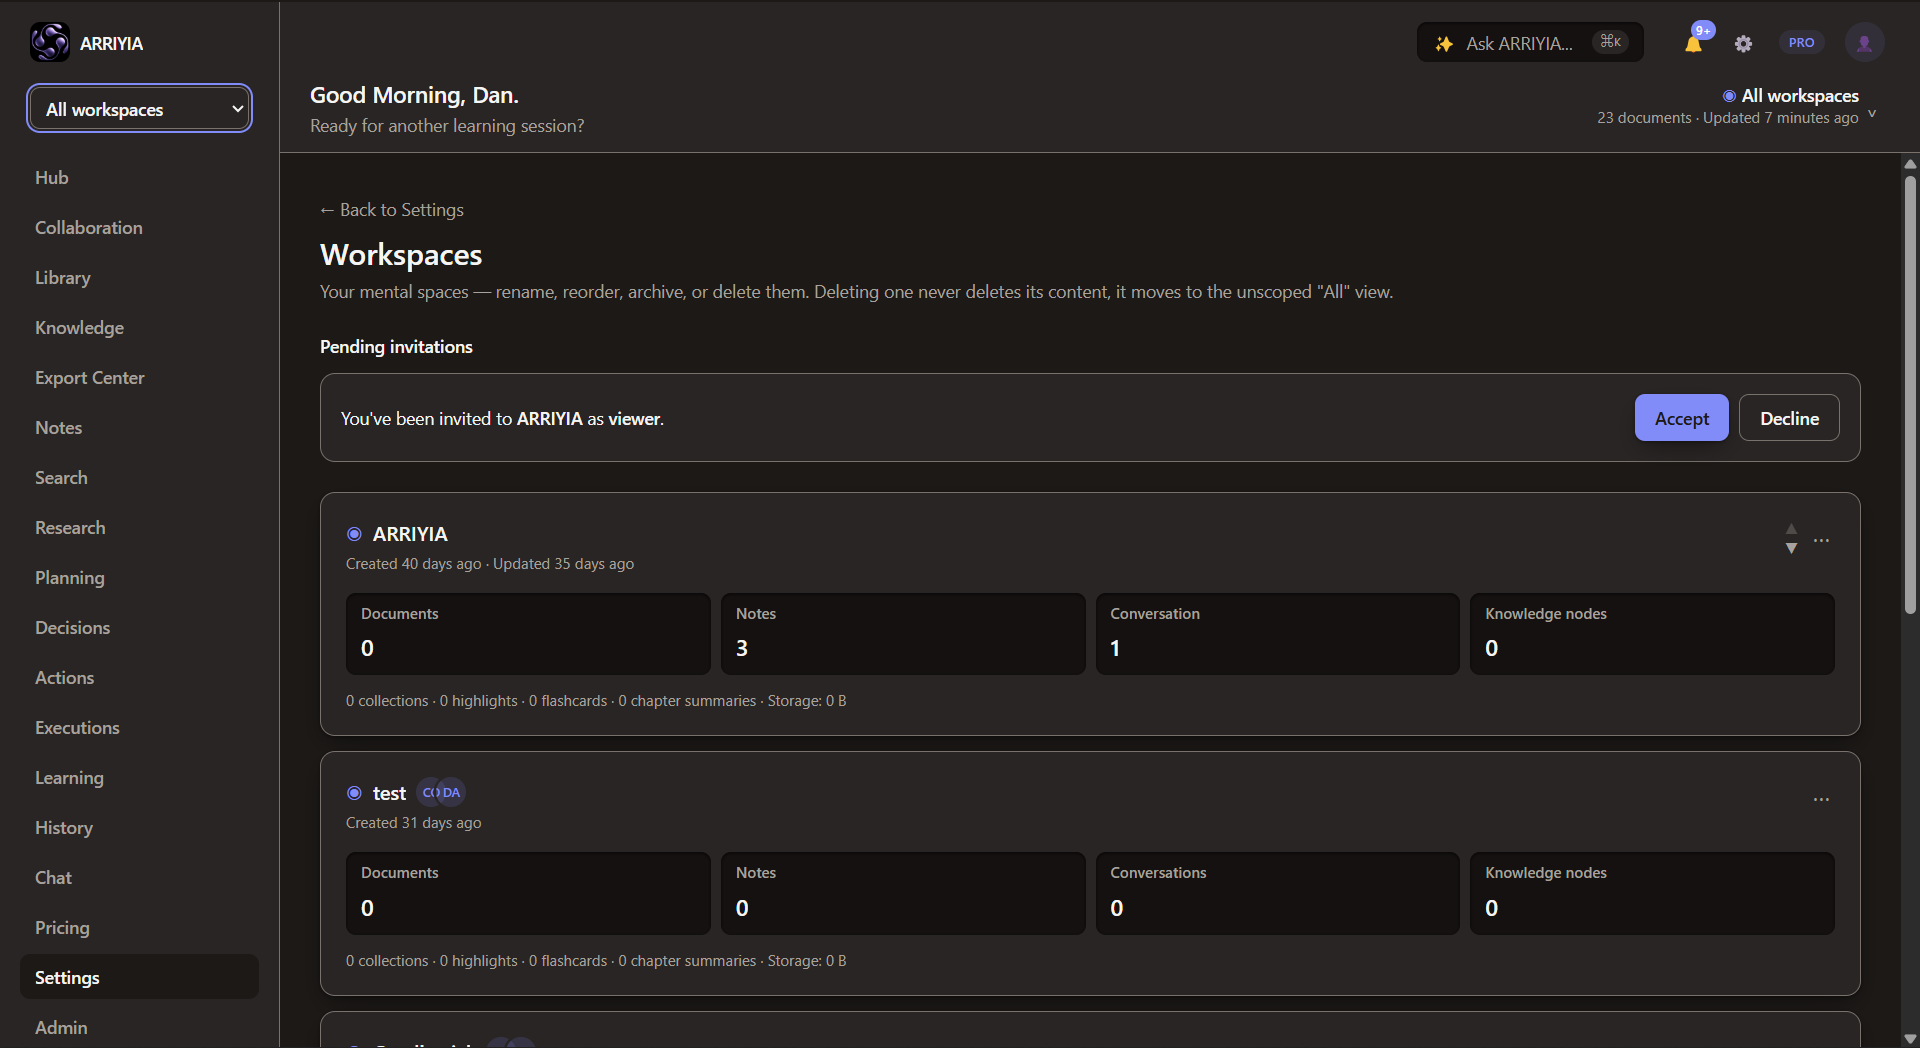Click the ARRIYIA workspace Knowledge nodes card
The image size is (1920, 1048).
click(x=1652, y=634)
